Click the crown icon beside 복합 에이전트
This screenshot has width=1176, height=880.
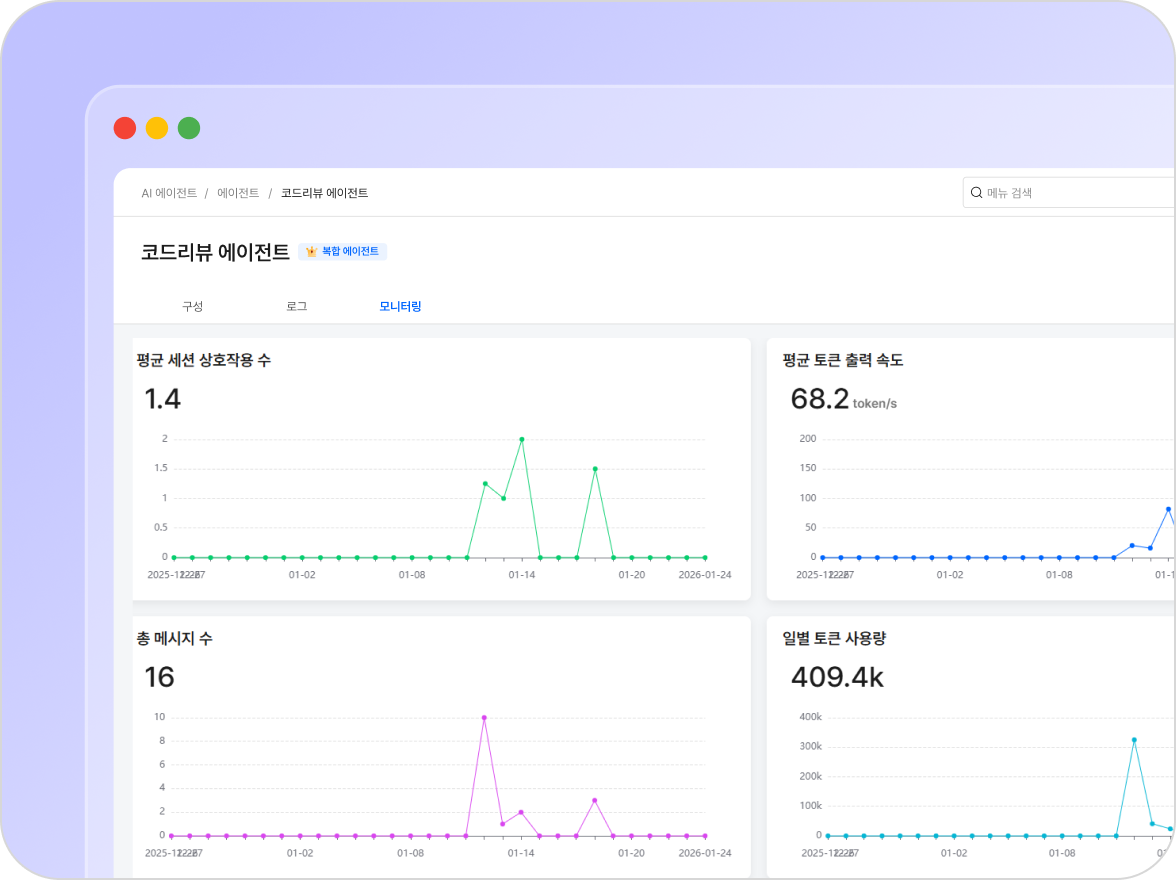coord(311,252)
